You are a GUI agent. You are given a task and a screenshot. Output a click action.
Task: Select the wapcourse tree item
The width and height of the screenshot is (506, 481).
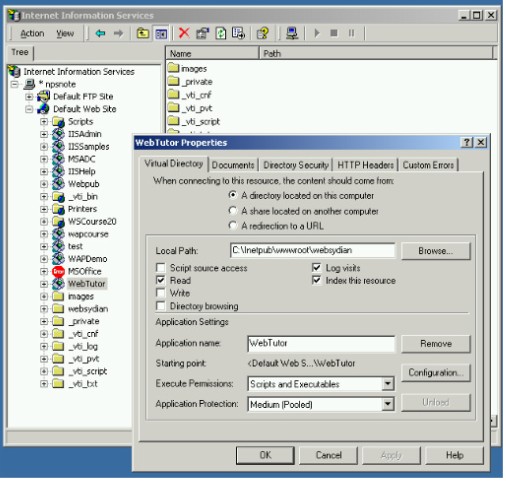point(88,234)
